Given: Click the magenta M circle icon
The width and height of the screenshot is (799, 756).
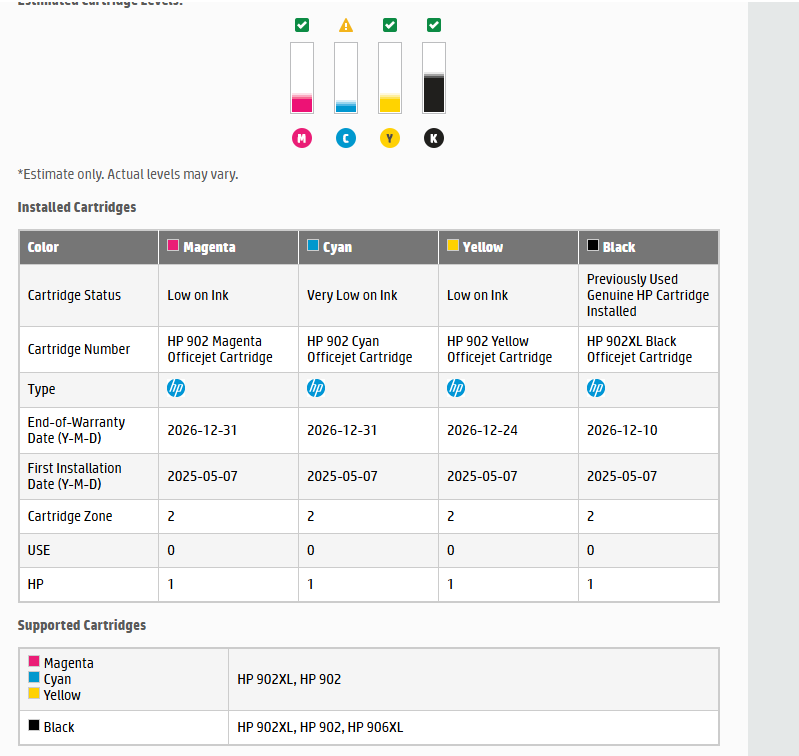Looking at the screenshot, I should tap(302, 138).
